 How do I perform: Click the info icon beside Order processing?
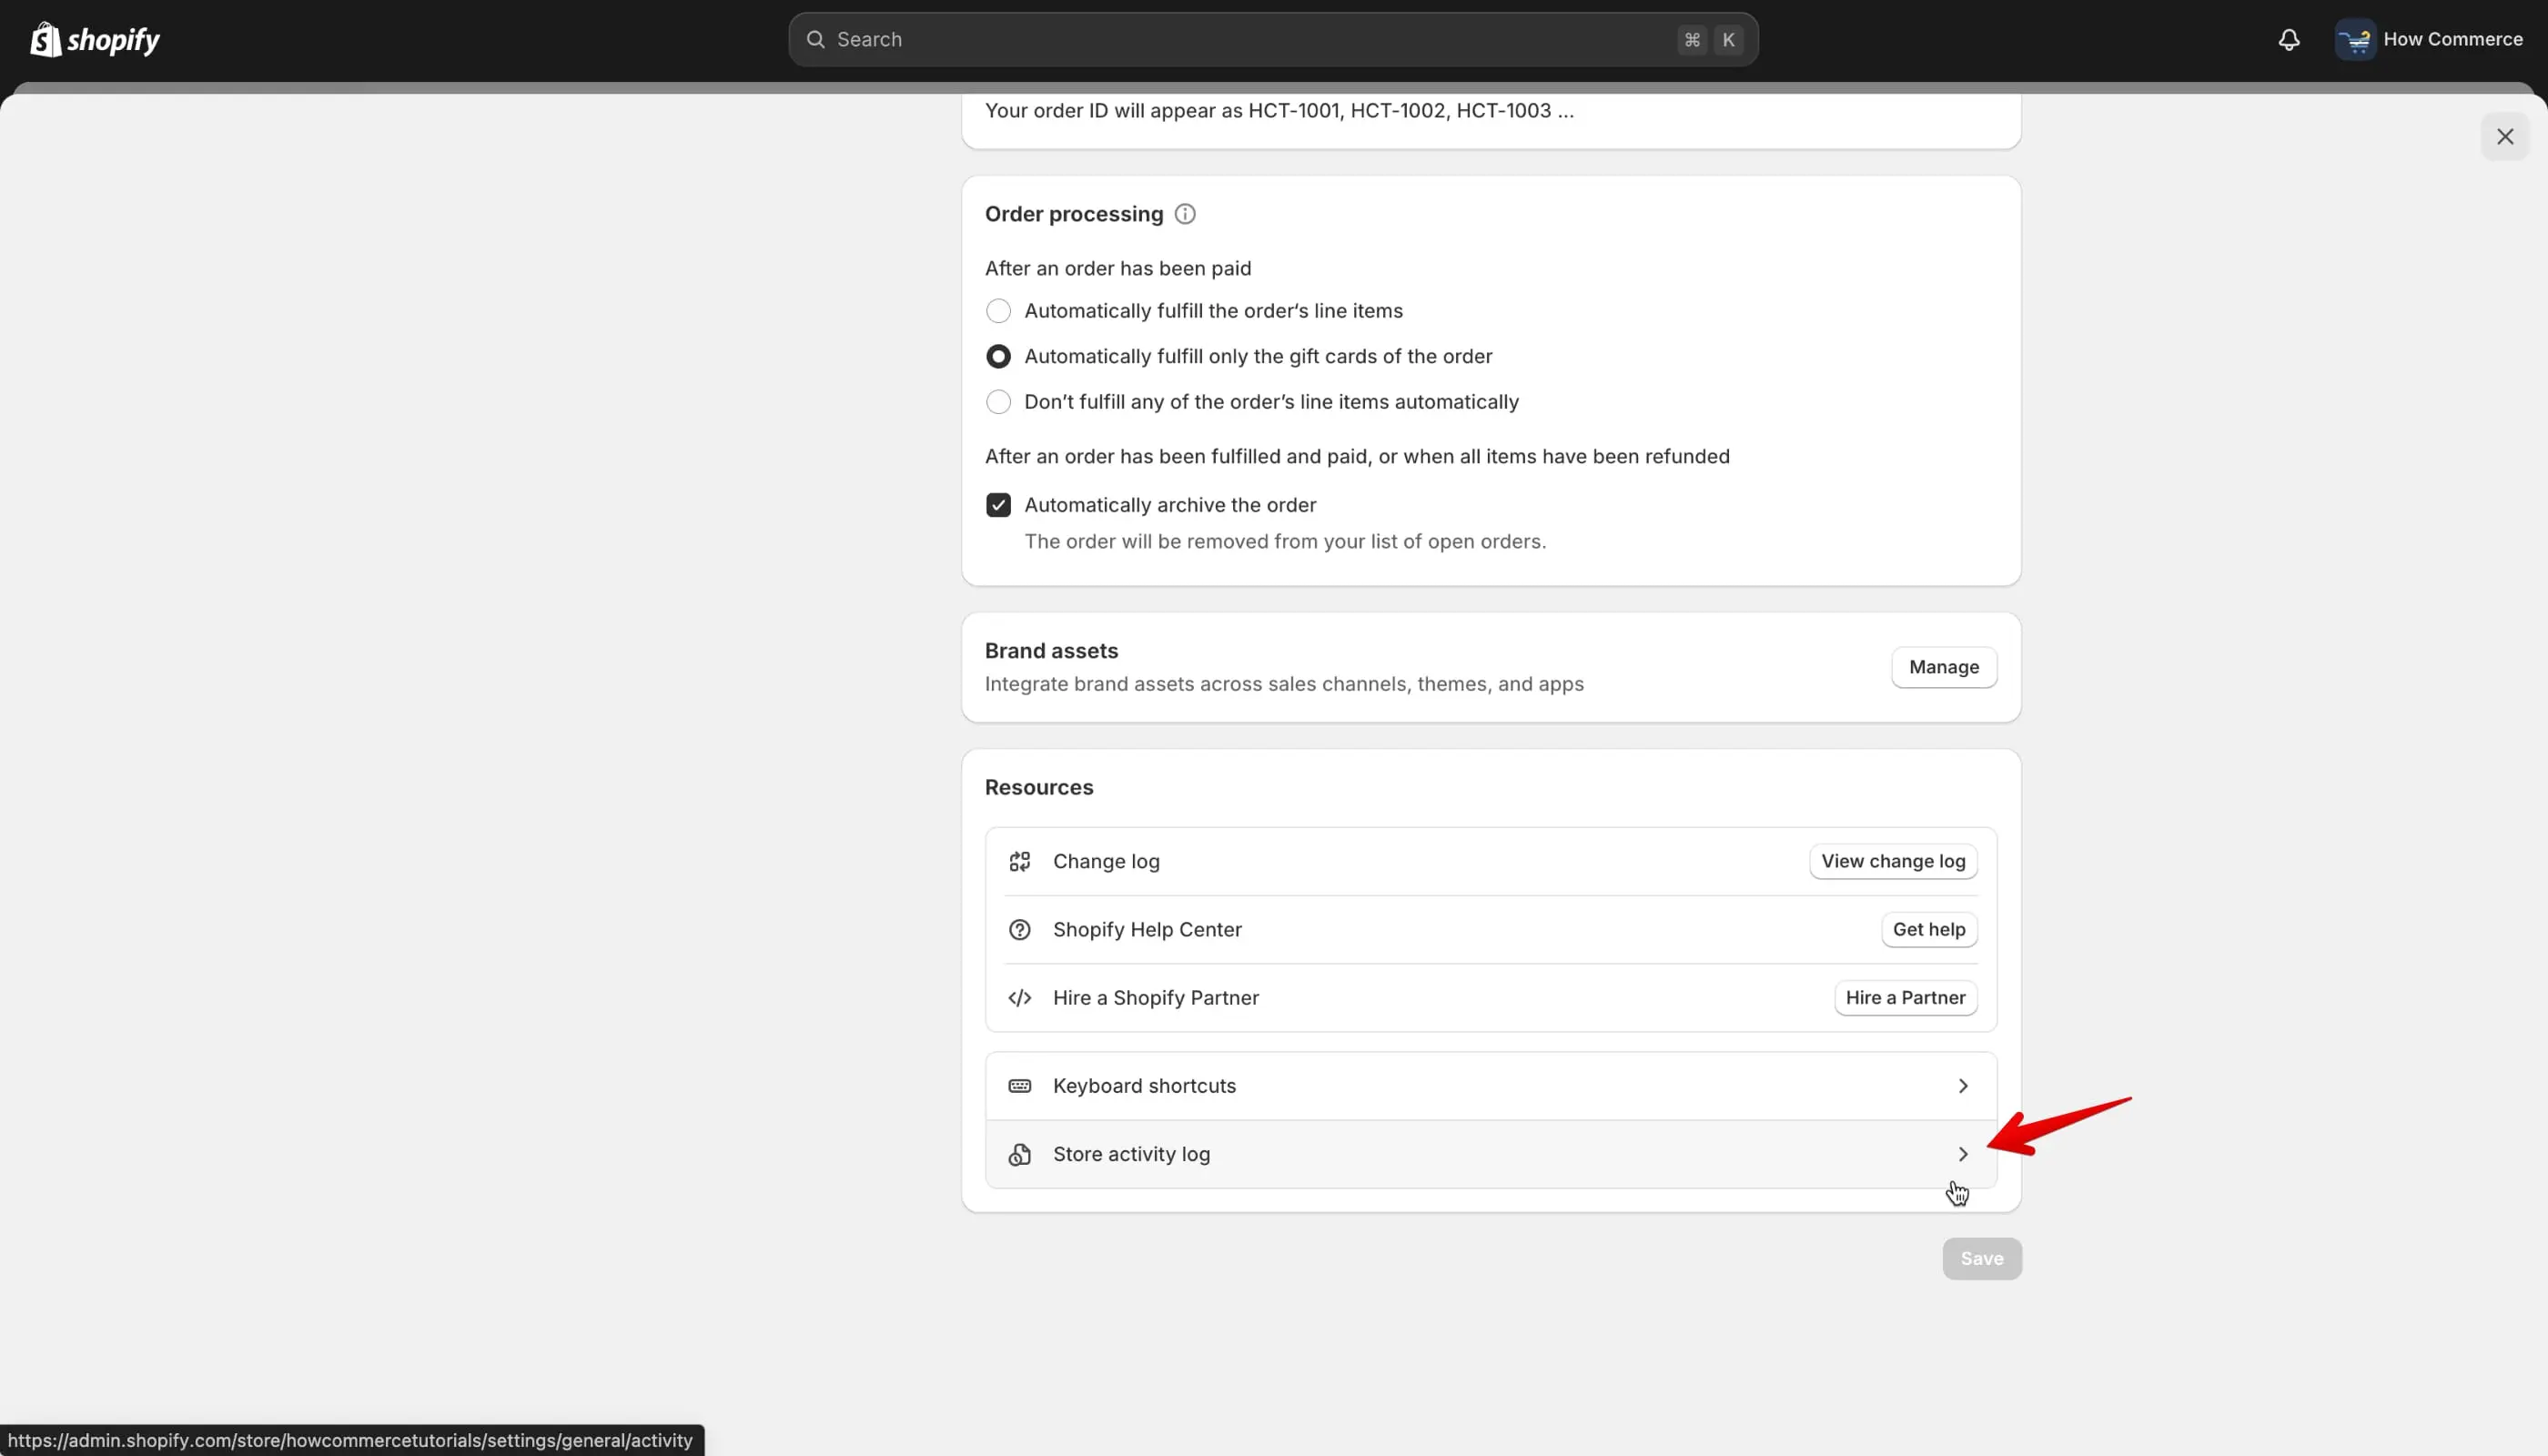(1185, 214)
